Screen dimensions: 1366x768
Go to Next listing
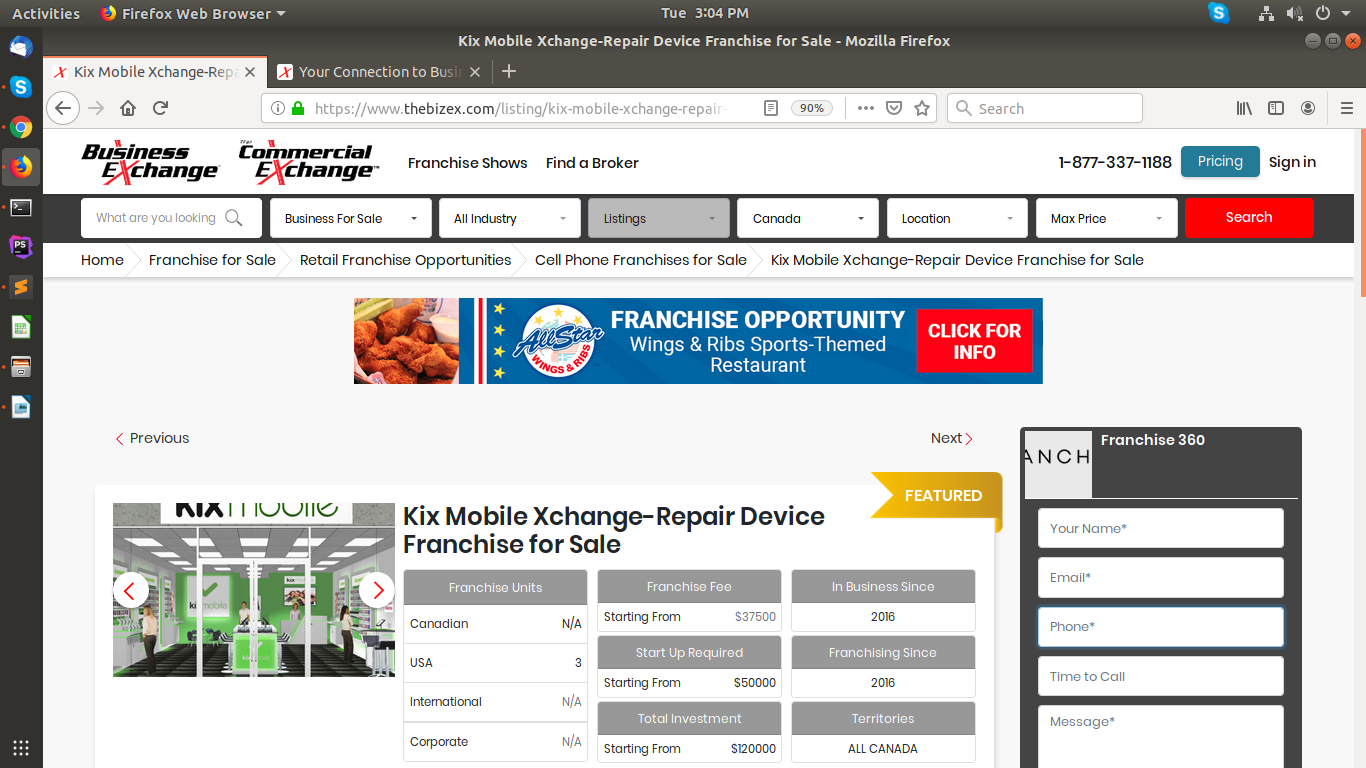(x=951, y=438)
